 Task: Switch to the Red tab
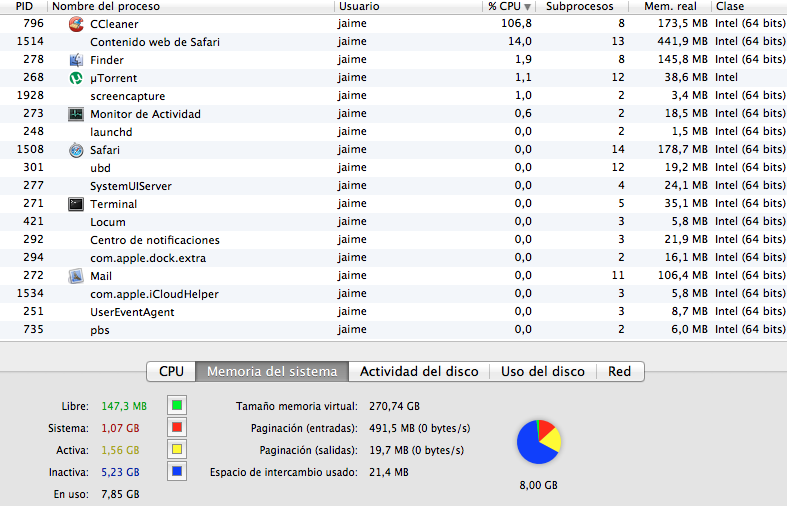(x=620, y=371)
